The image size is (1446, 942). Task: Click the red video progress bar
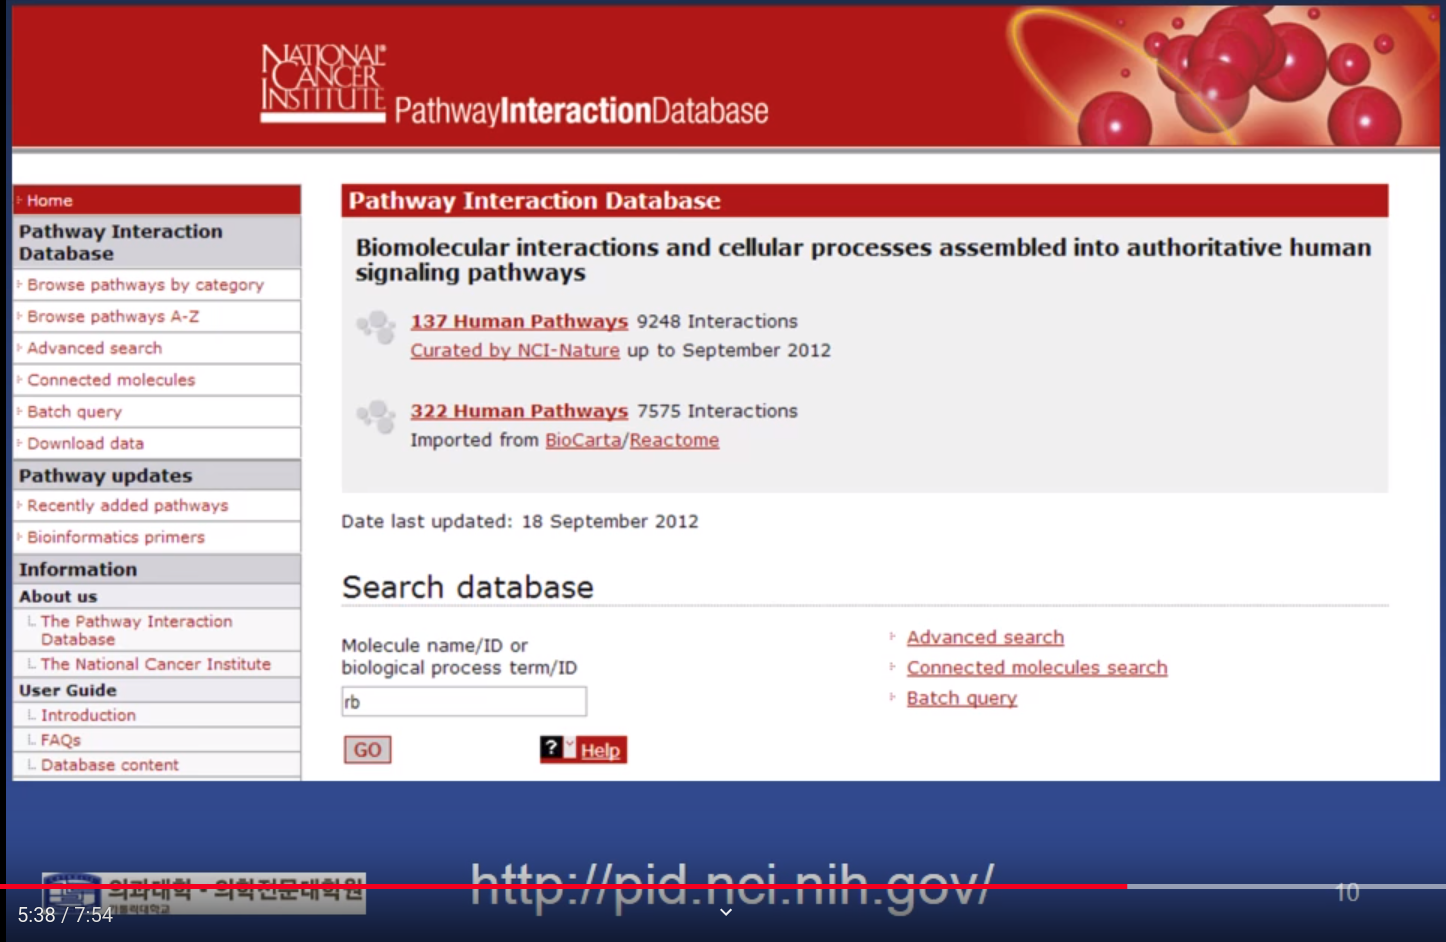pos(563,886)
